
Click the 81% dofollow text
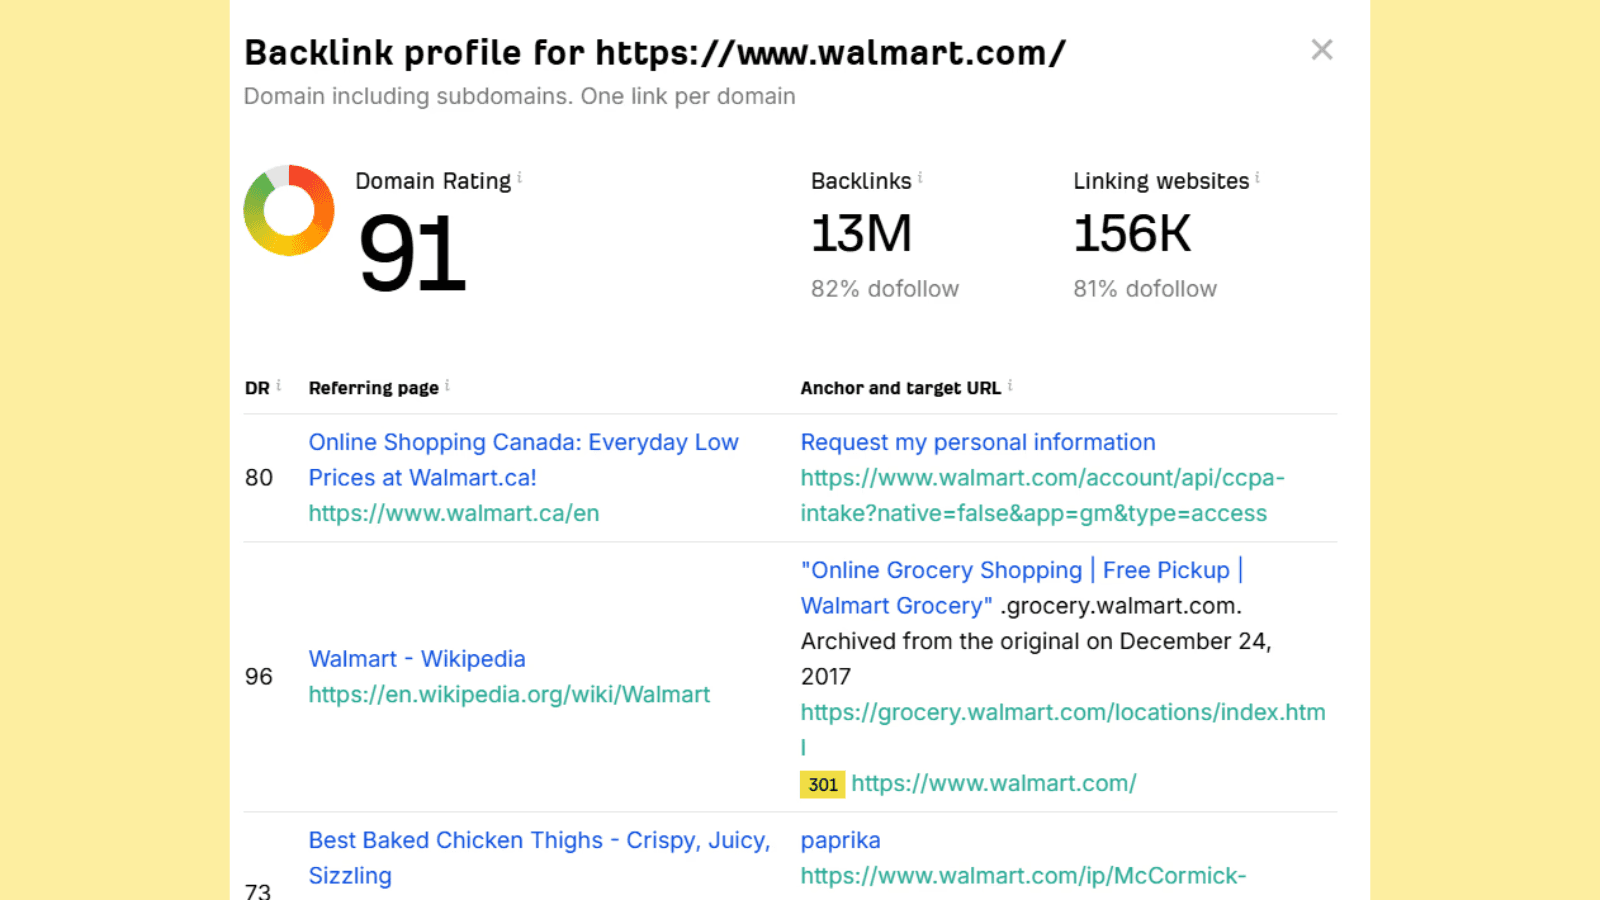tap(1145, 289)
